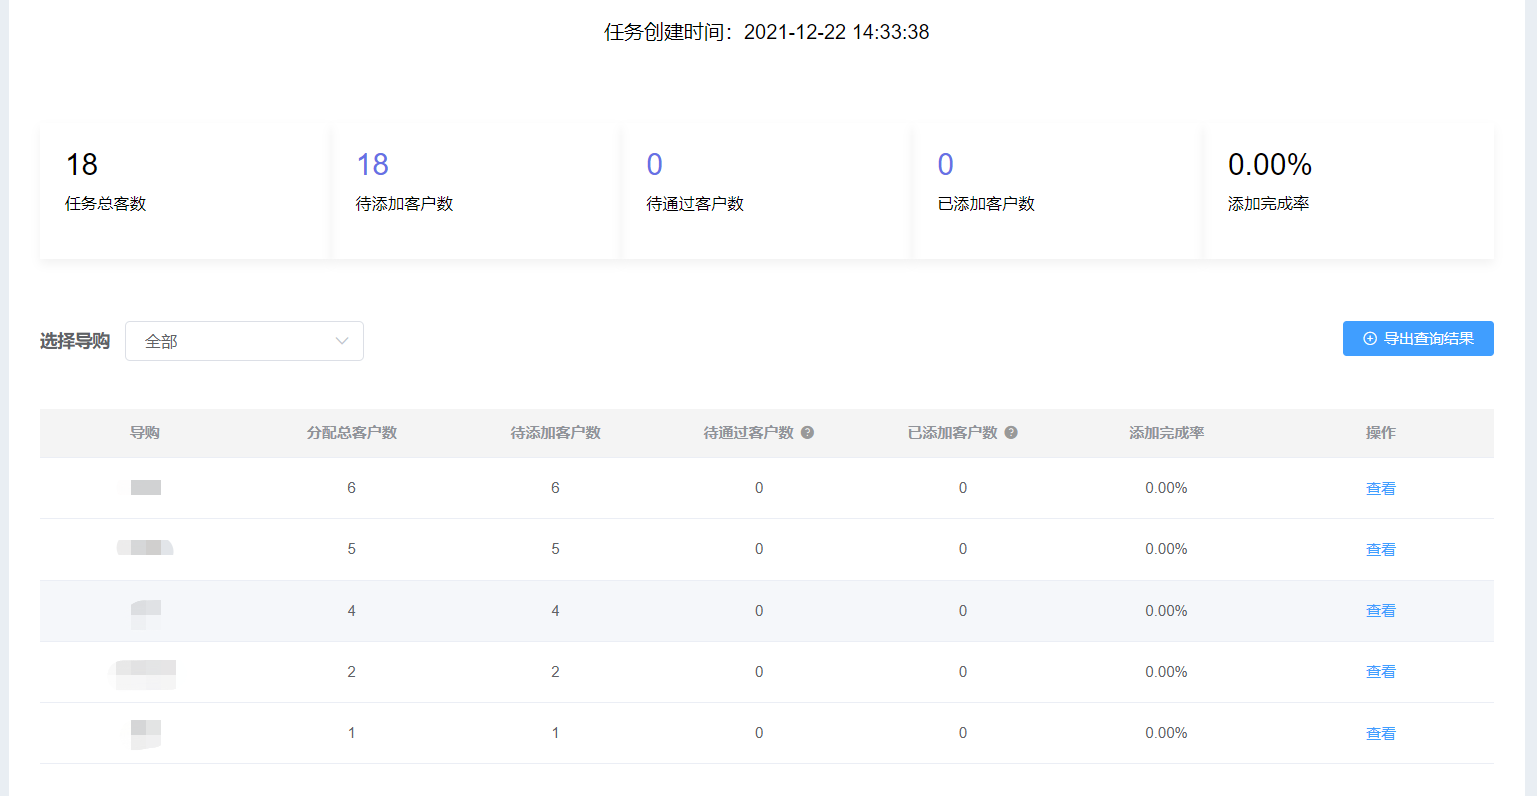The width and height of the screenshot is (1537, 796).
Task: Click the blue 0 in 待通过客户数 card
Action: click(x=654, y=165)
